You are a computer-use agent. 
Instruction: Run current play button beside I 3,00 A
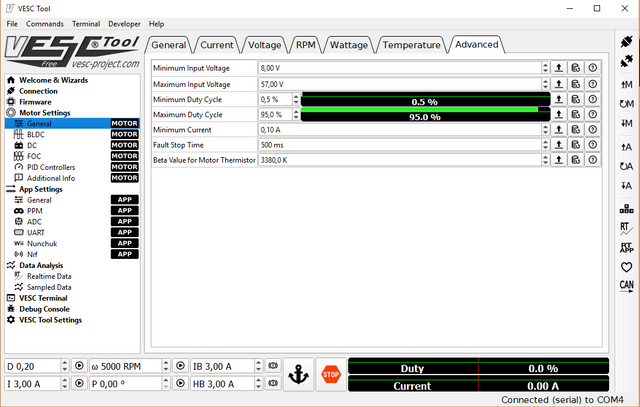[79, 383]
